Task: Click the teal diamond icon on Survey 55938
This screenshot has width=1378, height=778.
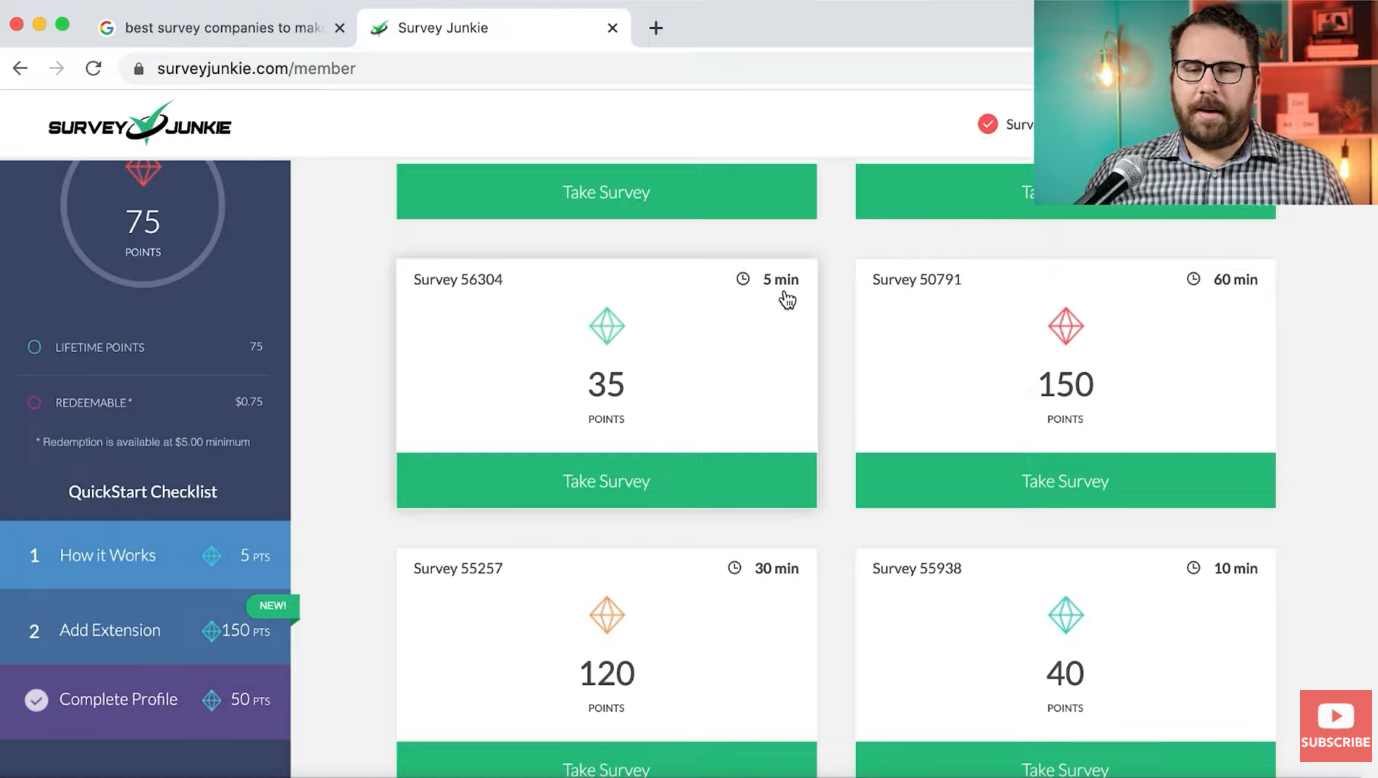Action: (1065, 616)
